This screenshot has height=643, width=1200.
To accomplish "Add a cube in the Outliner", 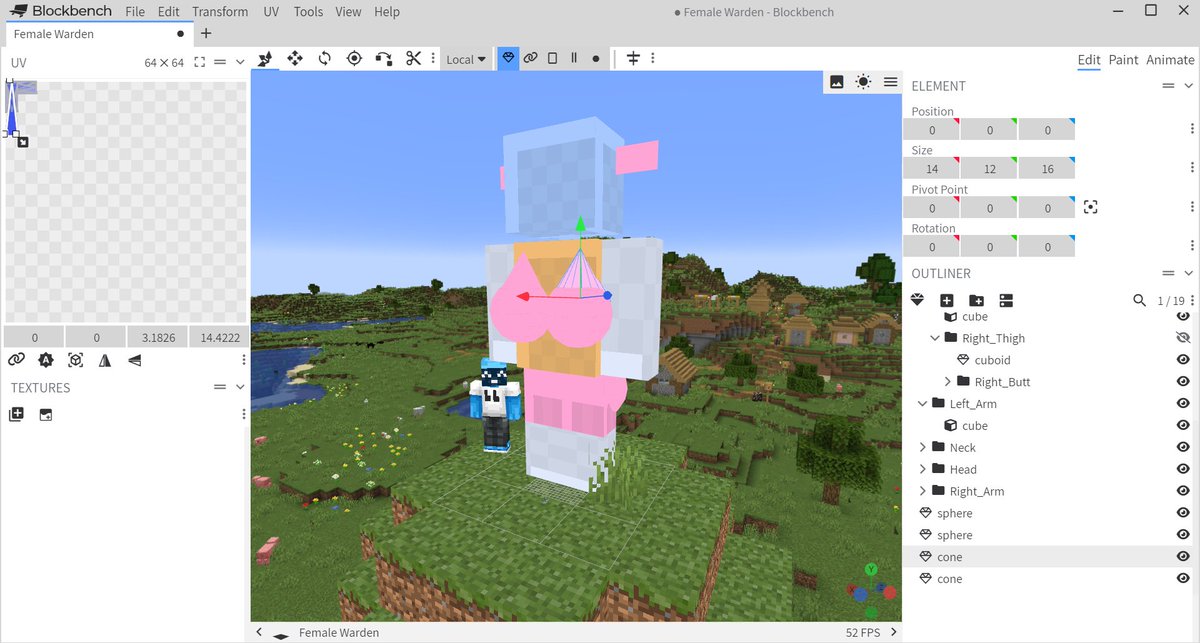I will pyautogui.click(x=947, y=300).
